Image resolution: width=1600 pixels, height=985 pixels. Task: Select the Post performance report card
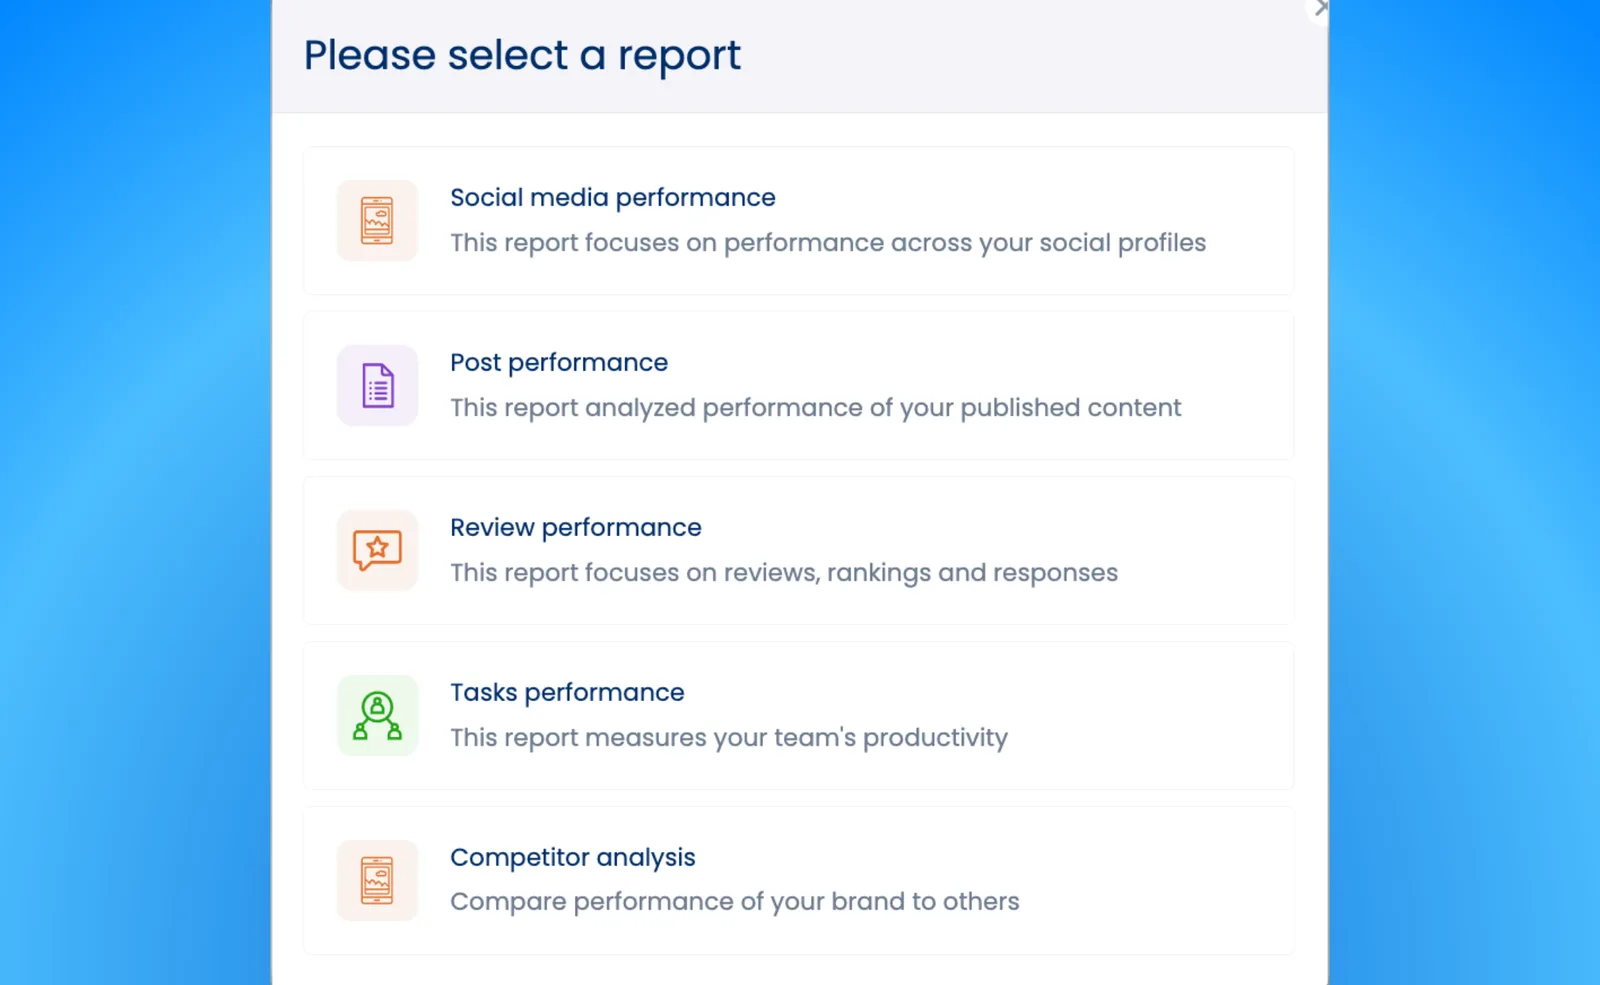[798, 385]
